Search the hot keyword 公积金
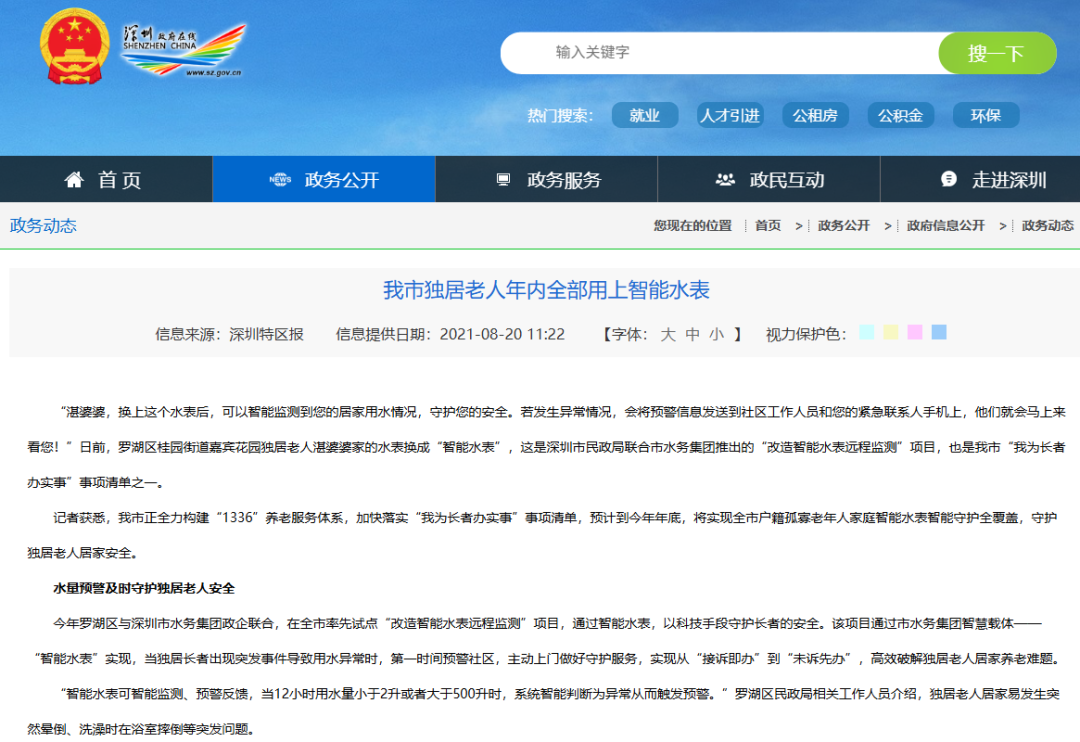This screenshot has width=1080, height=742. 900,115
